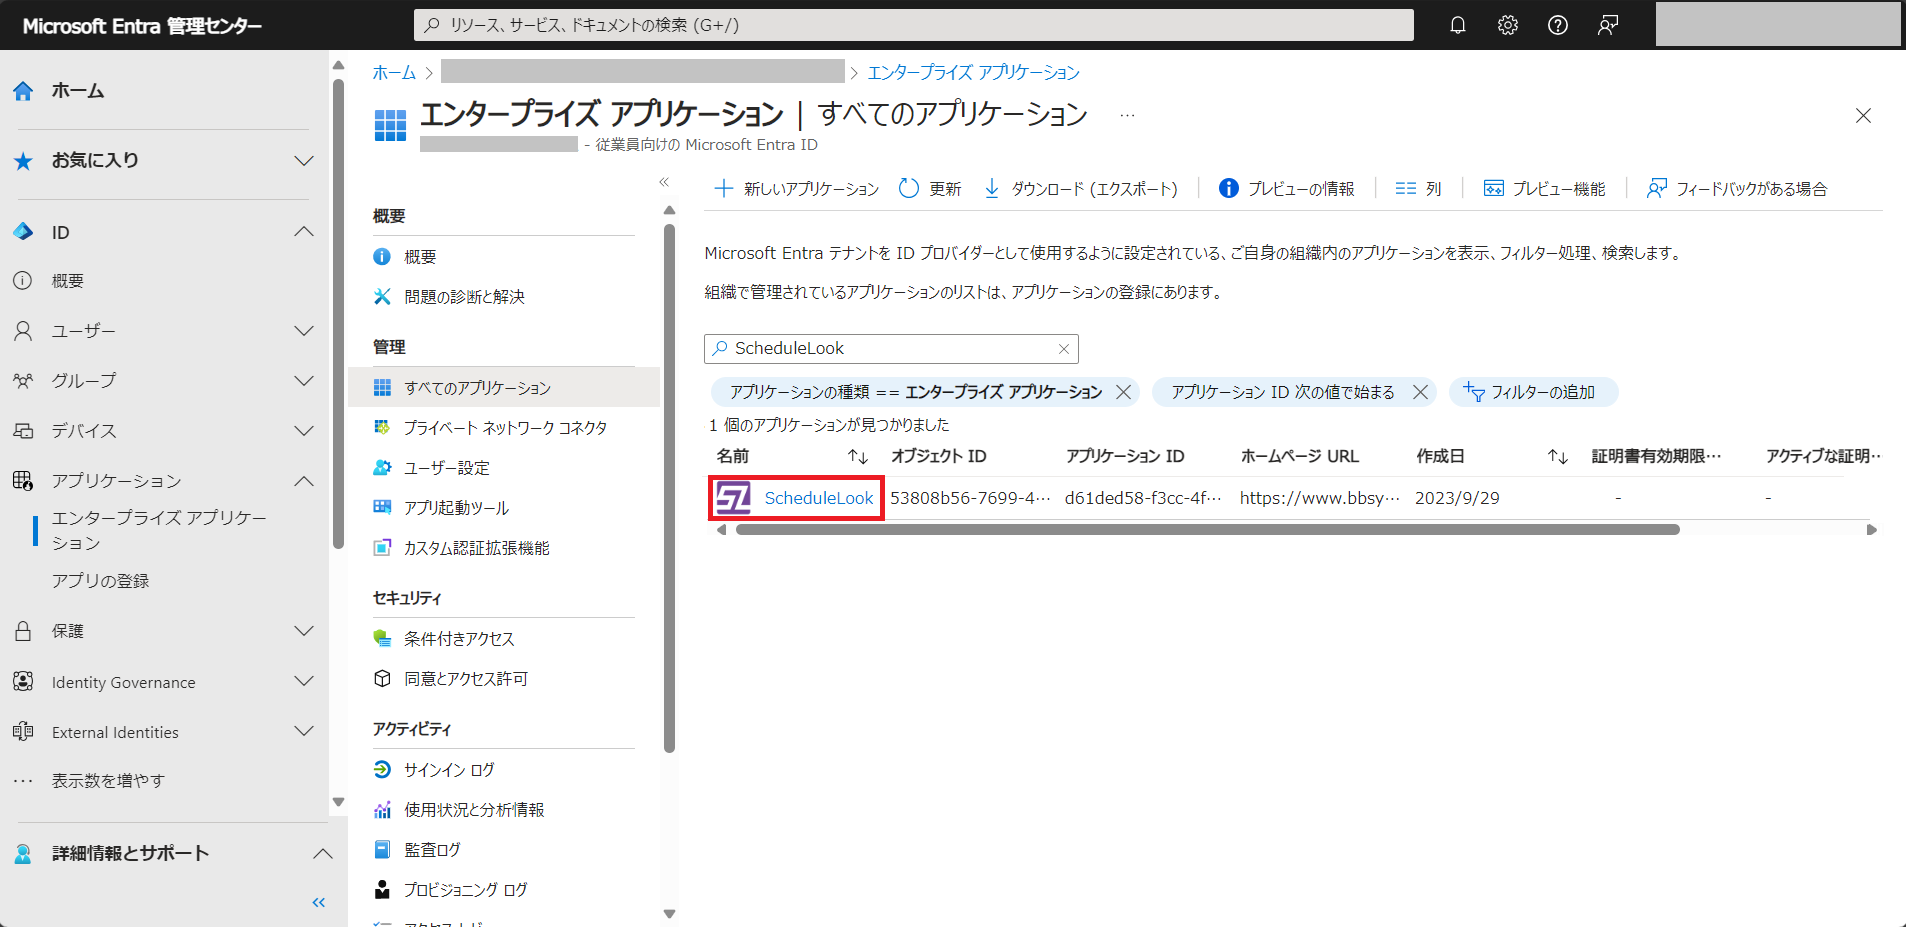Click the 列 columns icon
Viewport: 1906px width, 927px height.
[x=1406, y=188]
